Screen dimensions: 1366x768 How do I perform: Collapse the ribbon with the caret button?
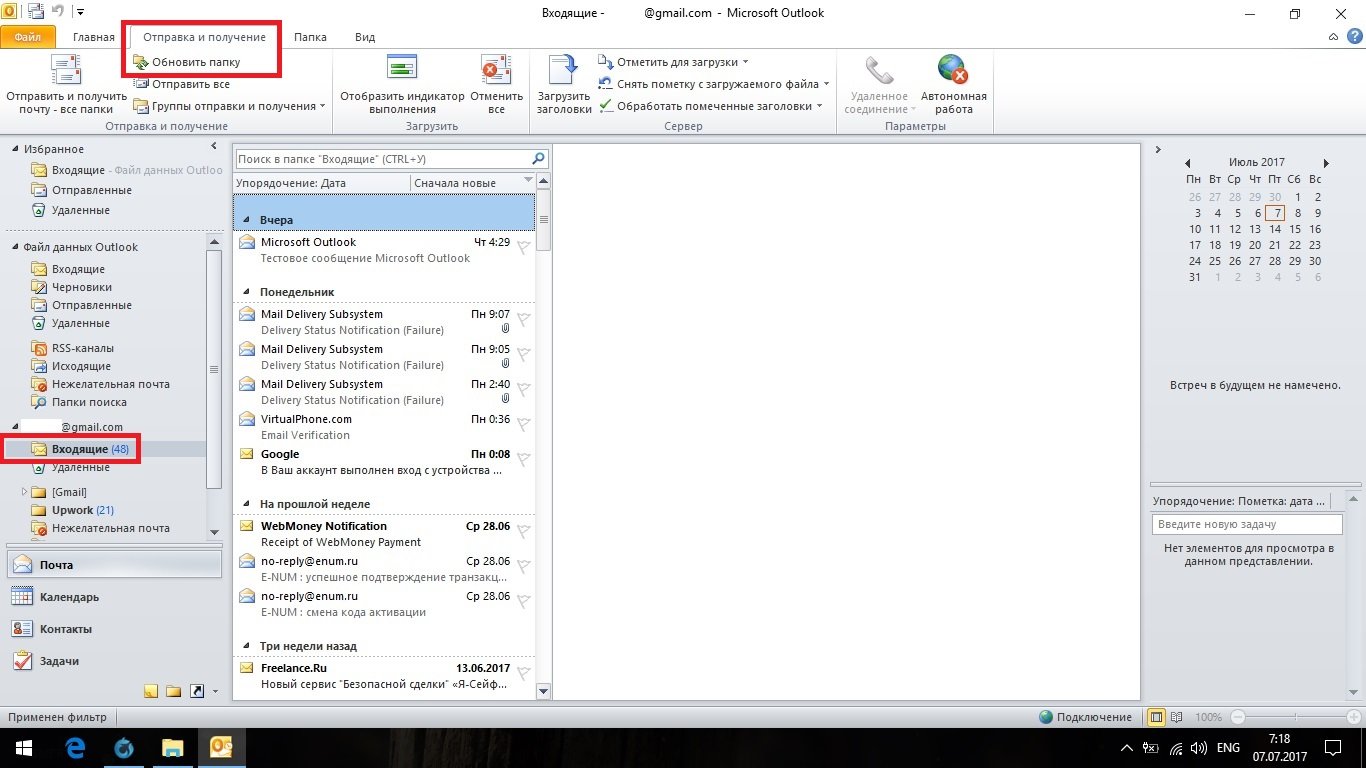(1334, 37)
